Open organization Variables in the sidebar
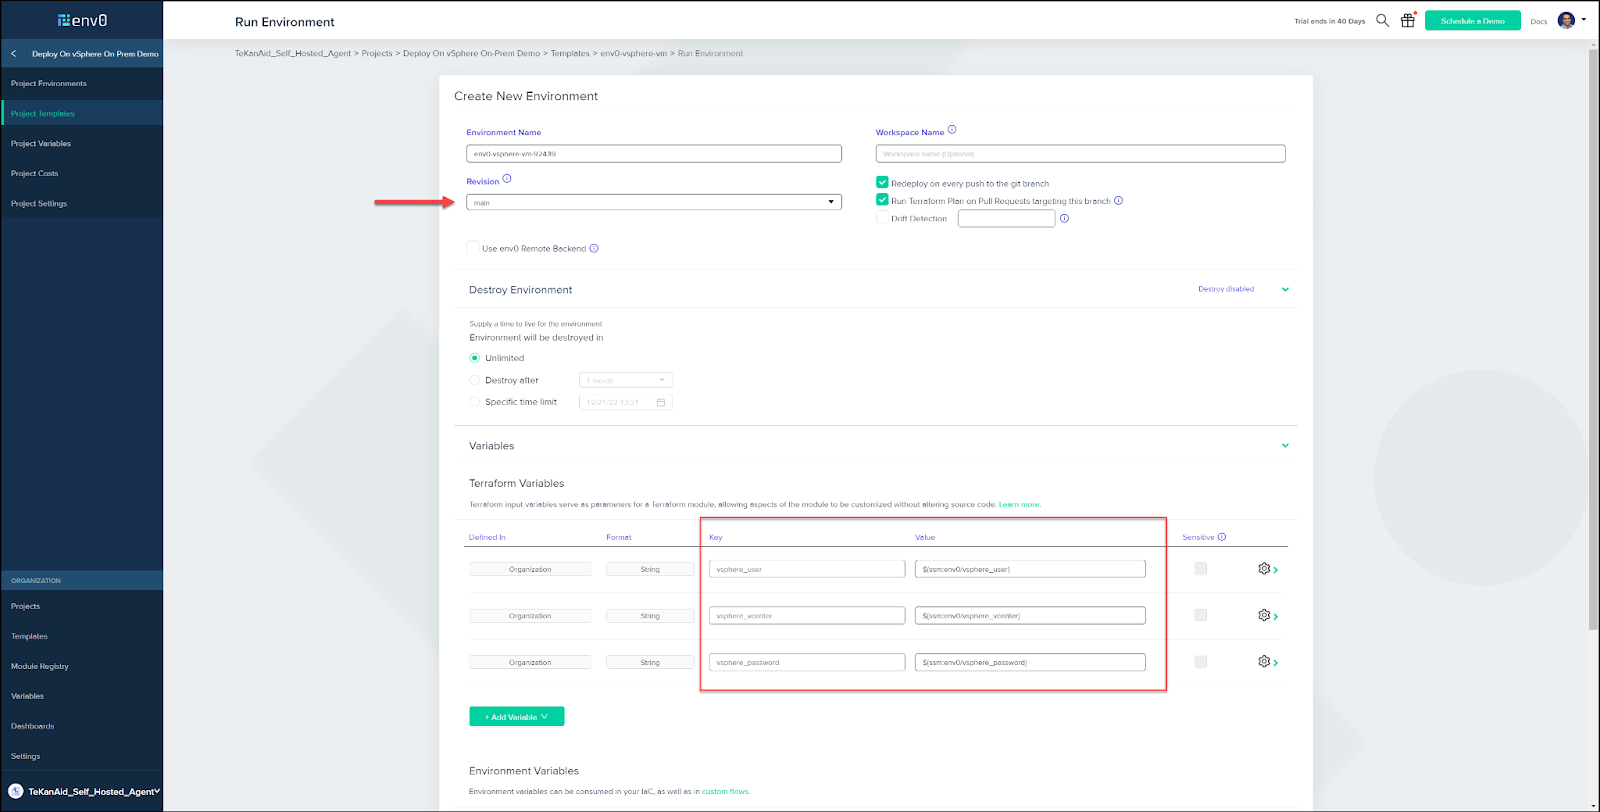1600x812 pixels. coord(27,696)
